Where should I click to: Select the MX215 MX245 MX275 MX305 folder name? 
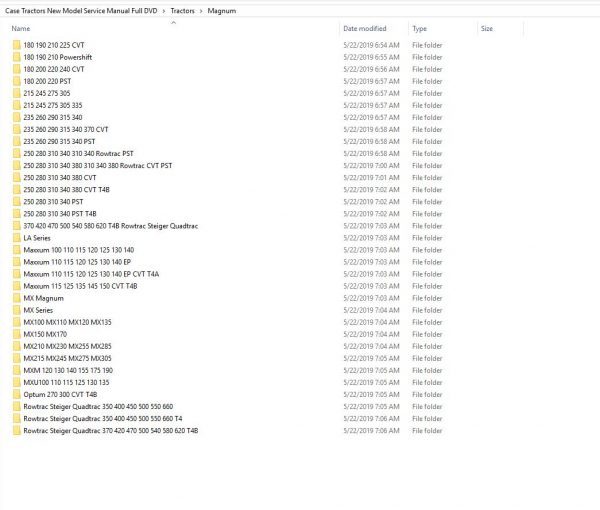(67, 358)
